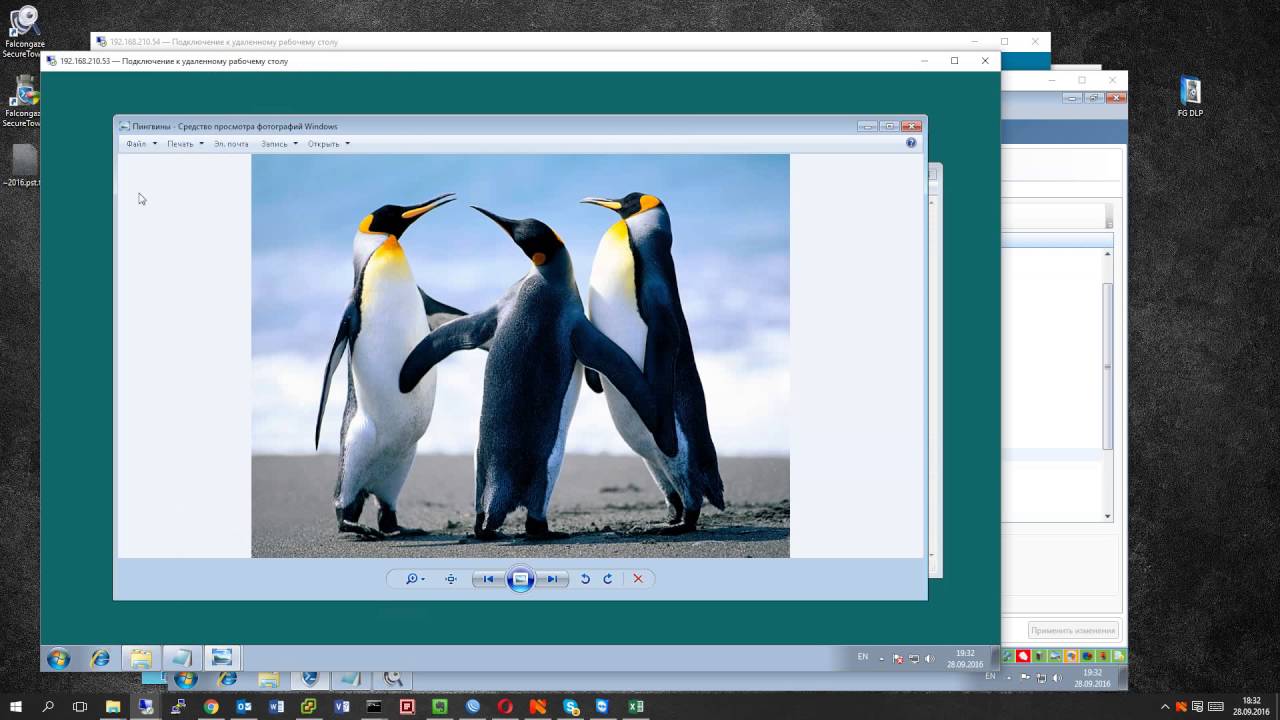The height and width of the screenshot is (720, 1280).
Task: Open File Explorer on the Windows 10 taskbar
Action: (x=113, y=707)
